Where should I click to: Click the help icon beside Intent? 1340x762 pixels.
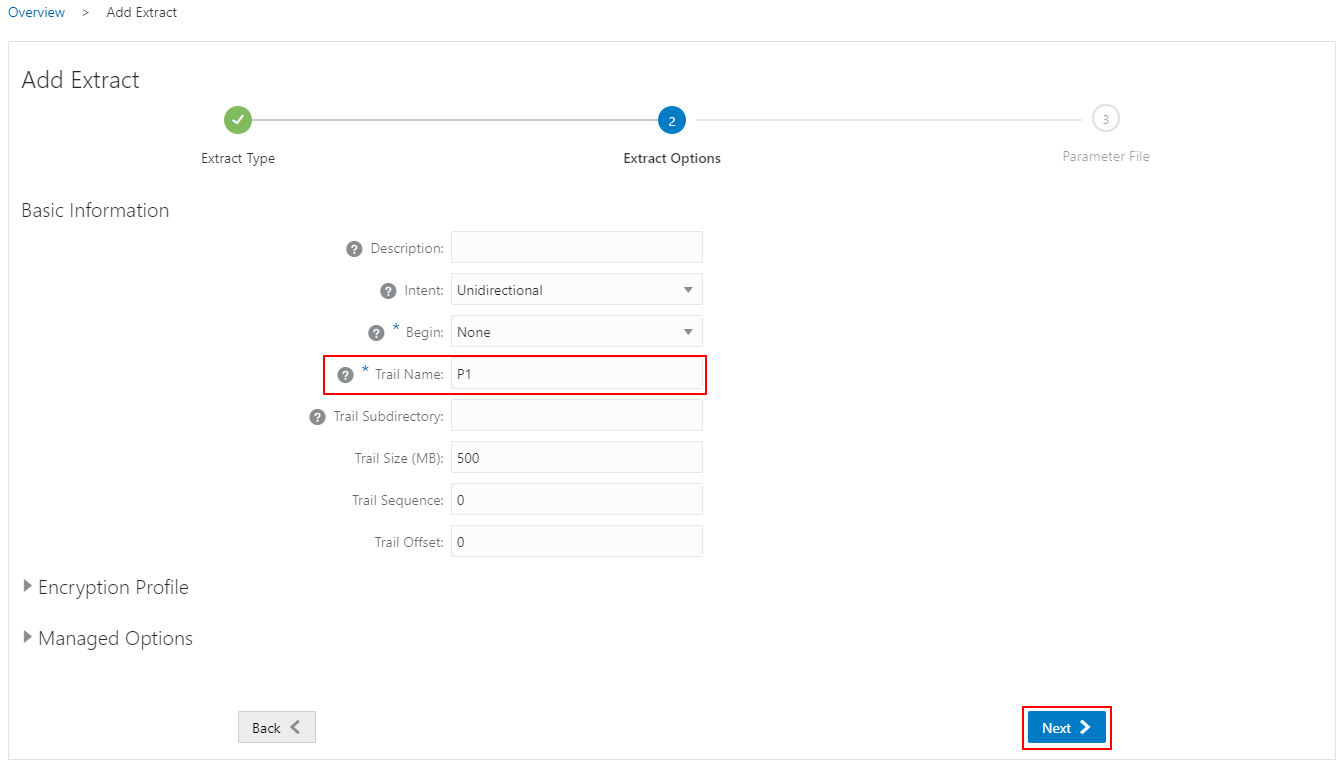click(x=389, y=291)
